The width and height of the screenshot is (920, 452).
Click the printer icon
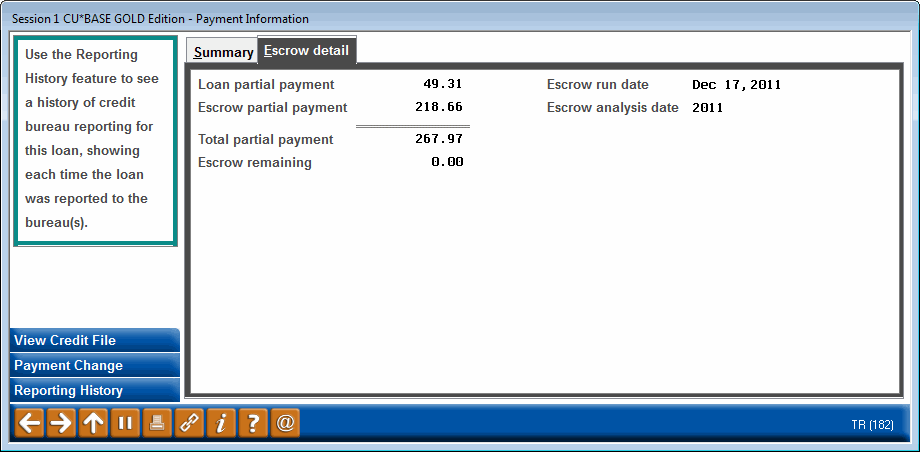157,423
